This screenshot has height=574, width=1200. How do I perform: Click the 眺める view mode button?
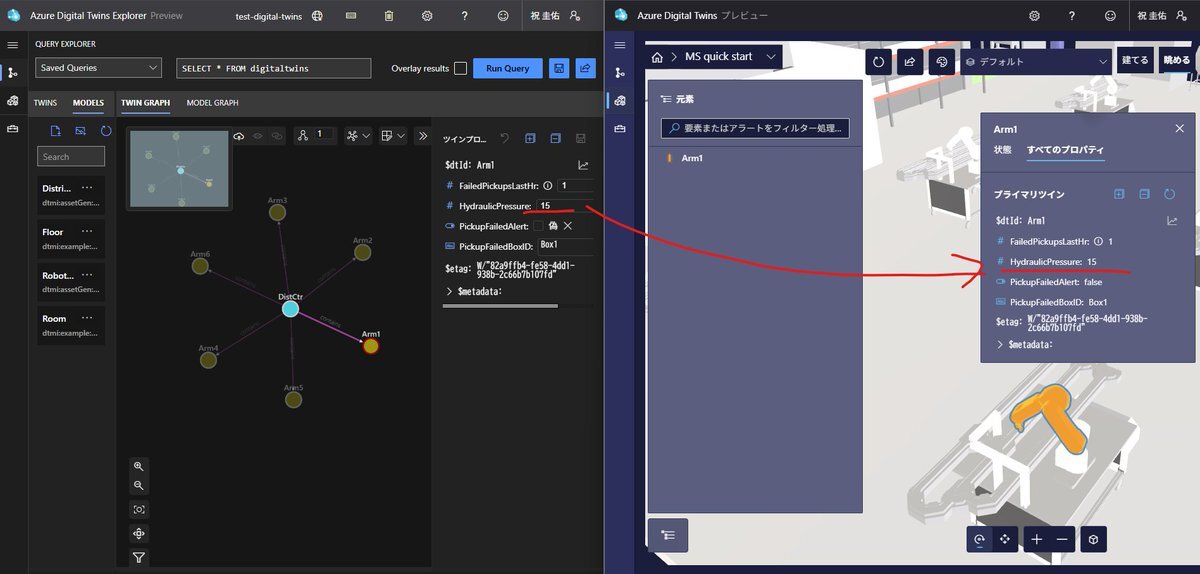coord(1176,61)
